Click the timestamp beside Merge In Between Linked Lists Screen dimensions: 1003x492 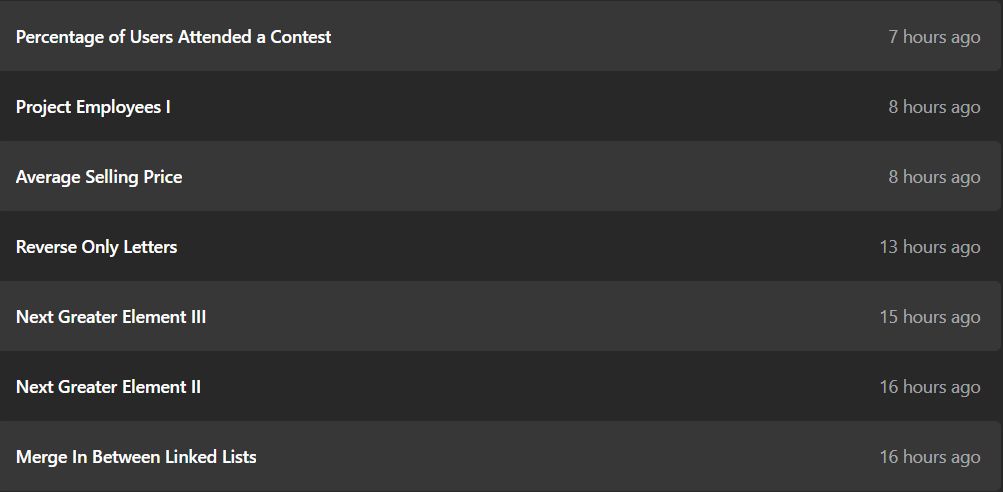(929, 457)
